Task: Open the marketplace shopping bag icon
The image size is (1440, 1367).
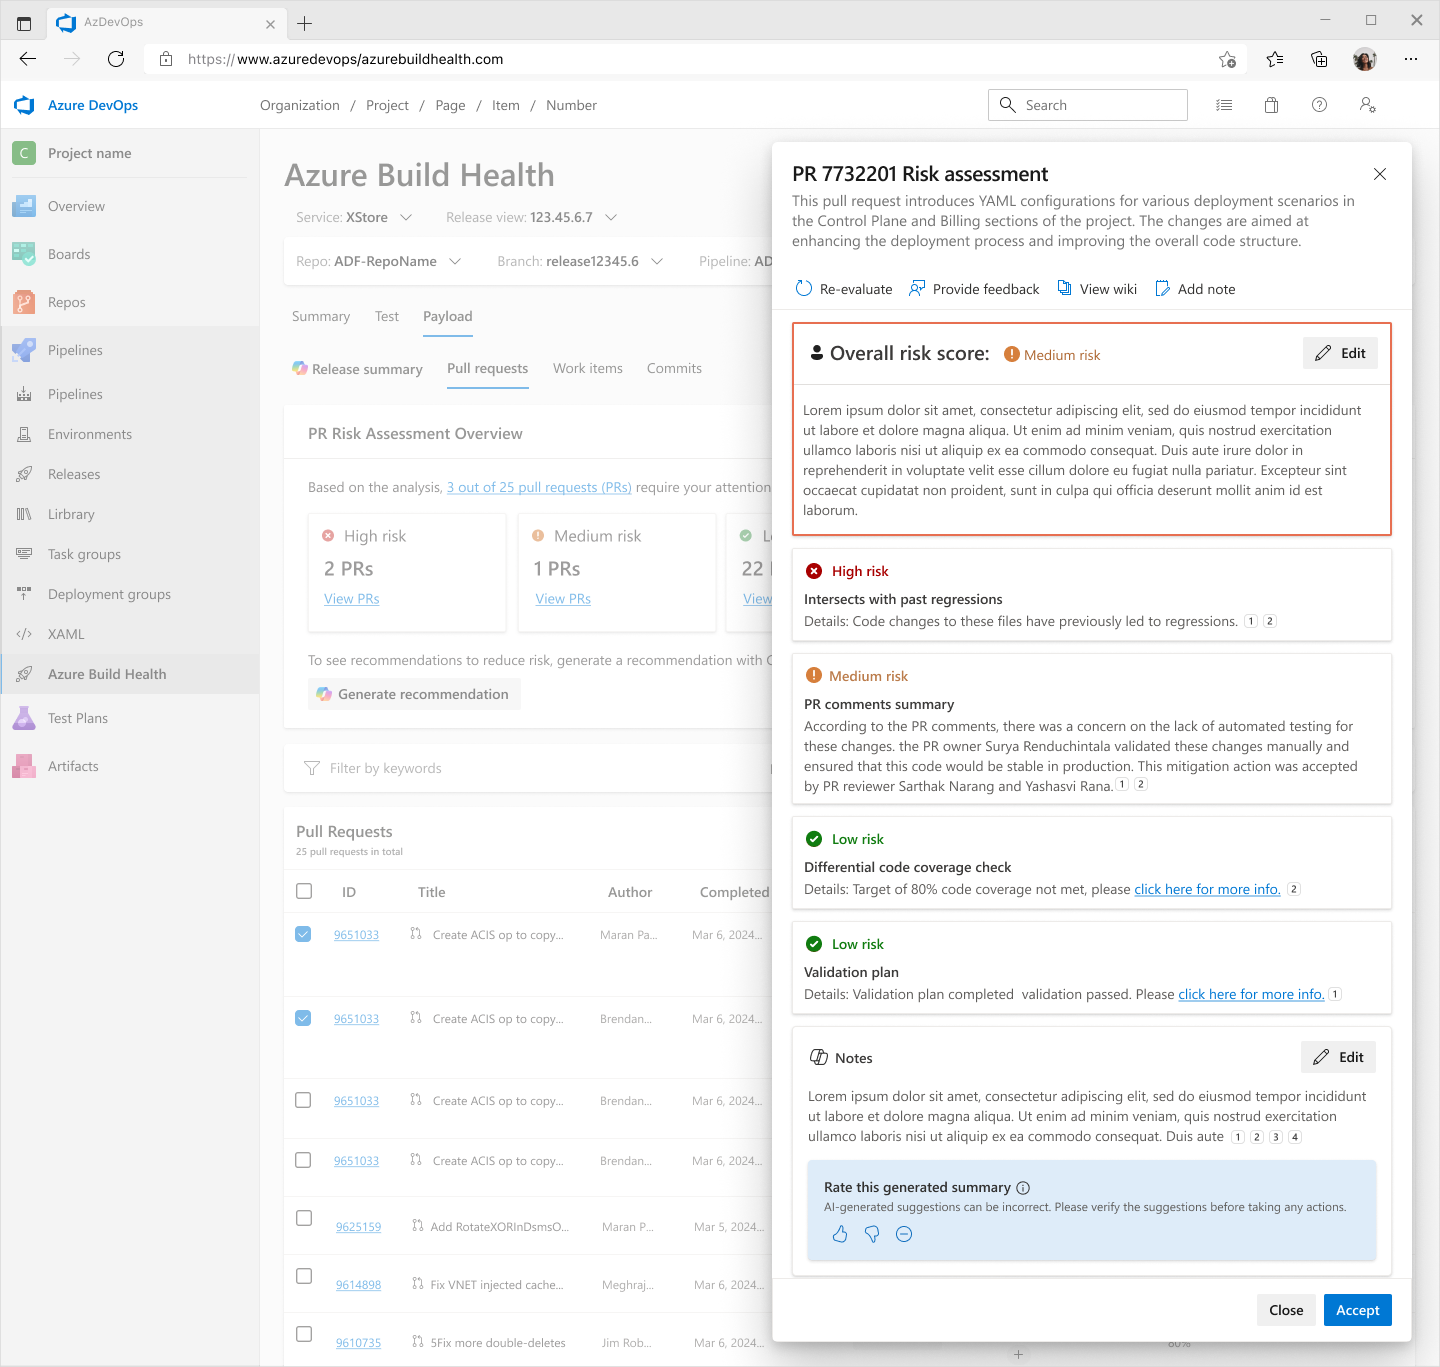Action: (x=1272, y=105)
